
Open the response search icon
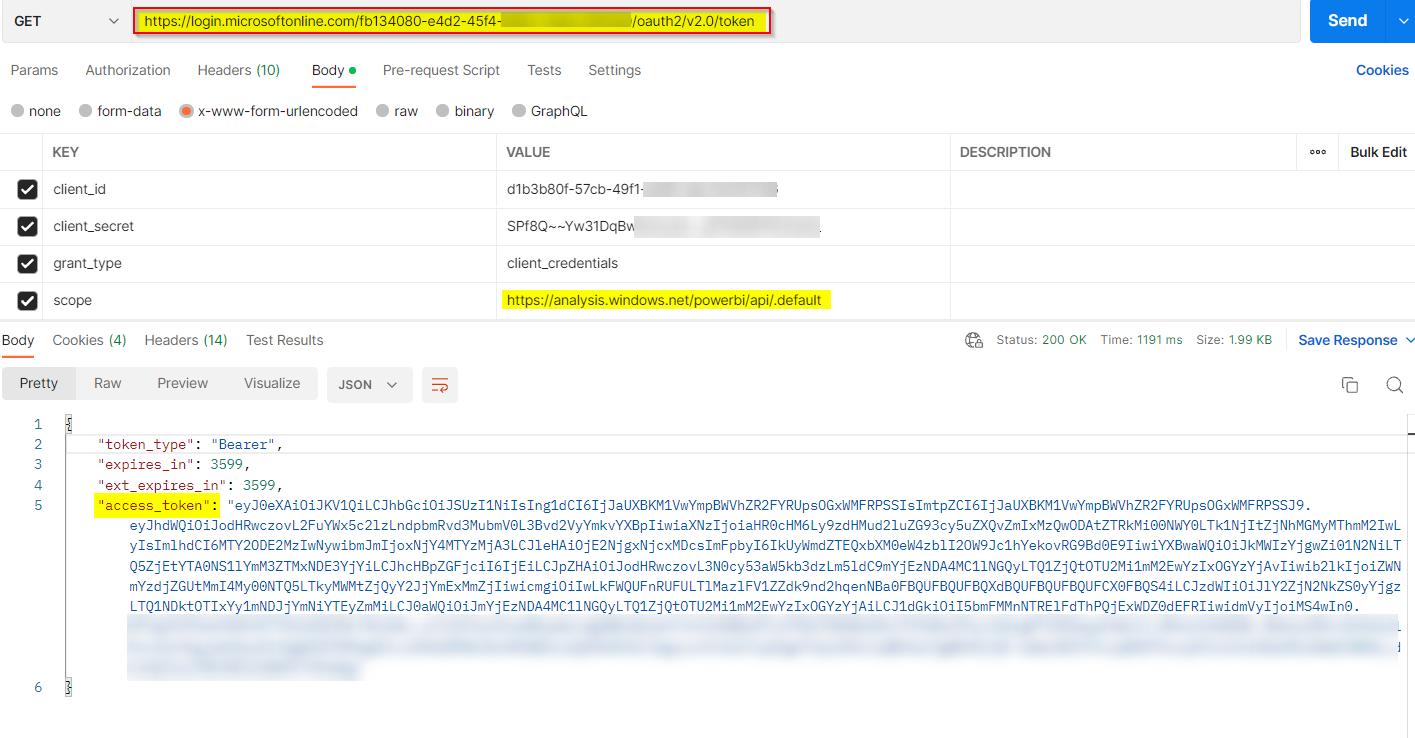[1394, 385]
